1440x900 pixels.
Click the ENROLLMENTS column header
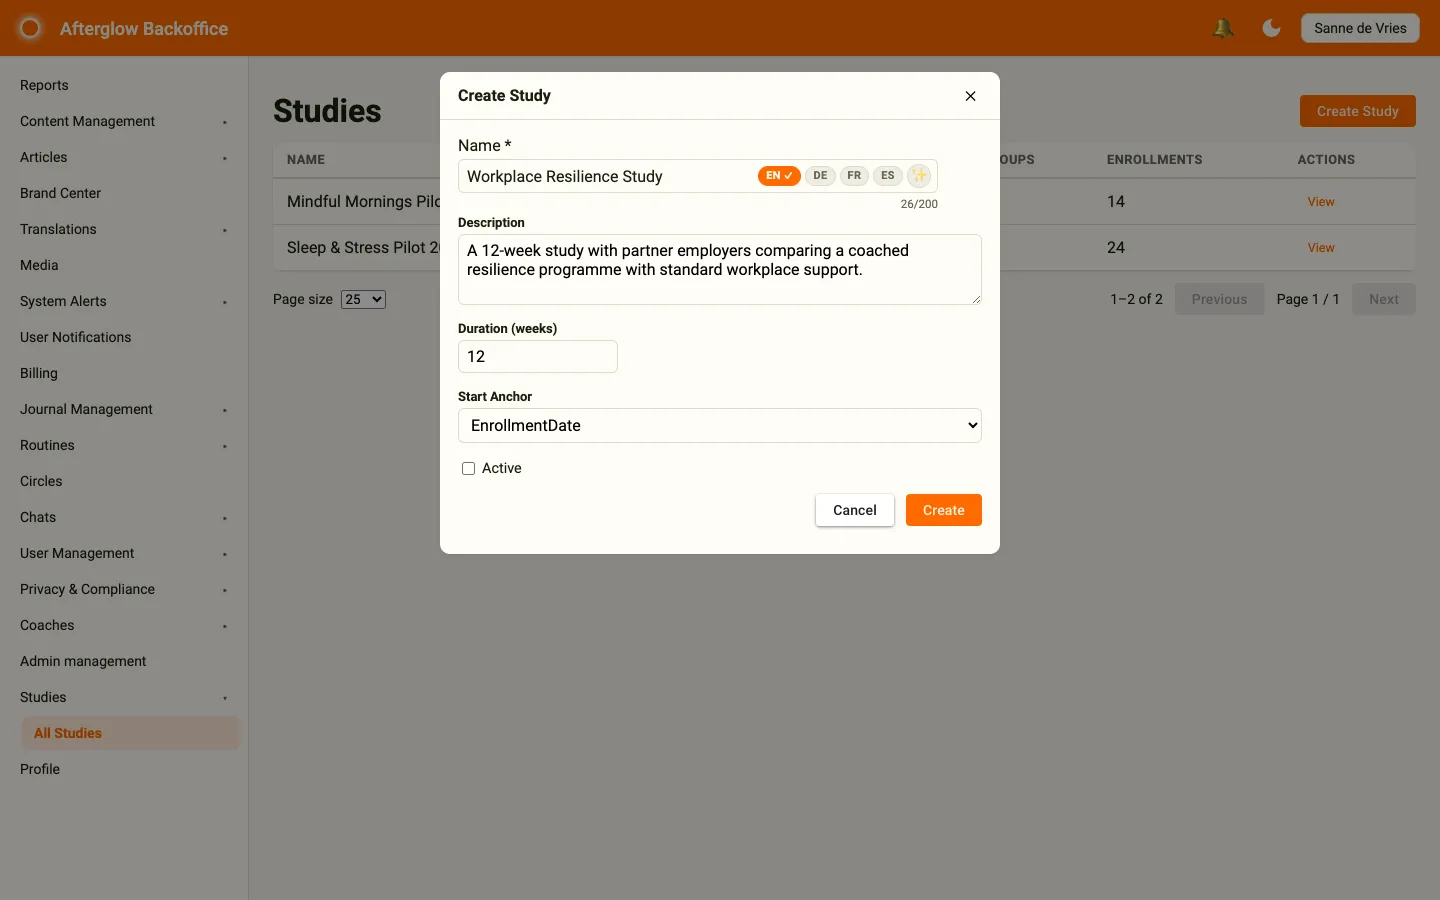pyautogui.click(x=1155, y=160)
